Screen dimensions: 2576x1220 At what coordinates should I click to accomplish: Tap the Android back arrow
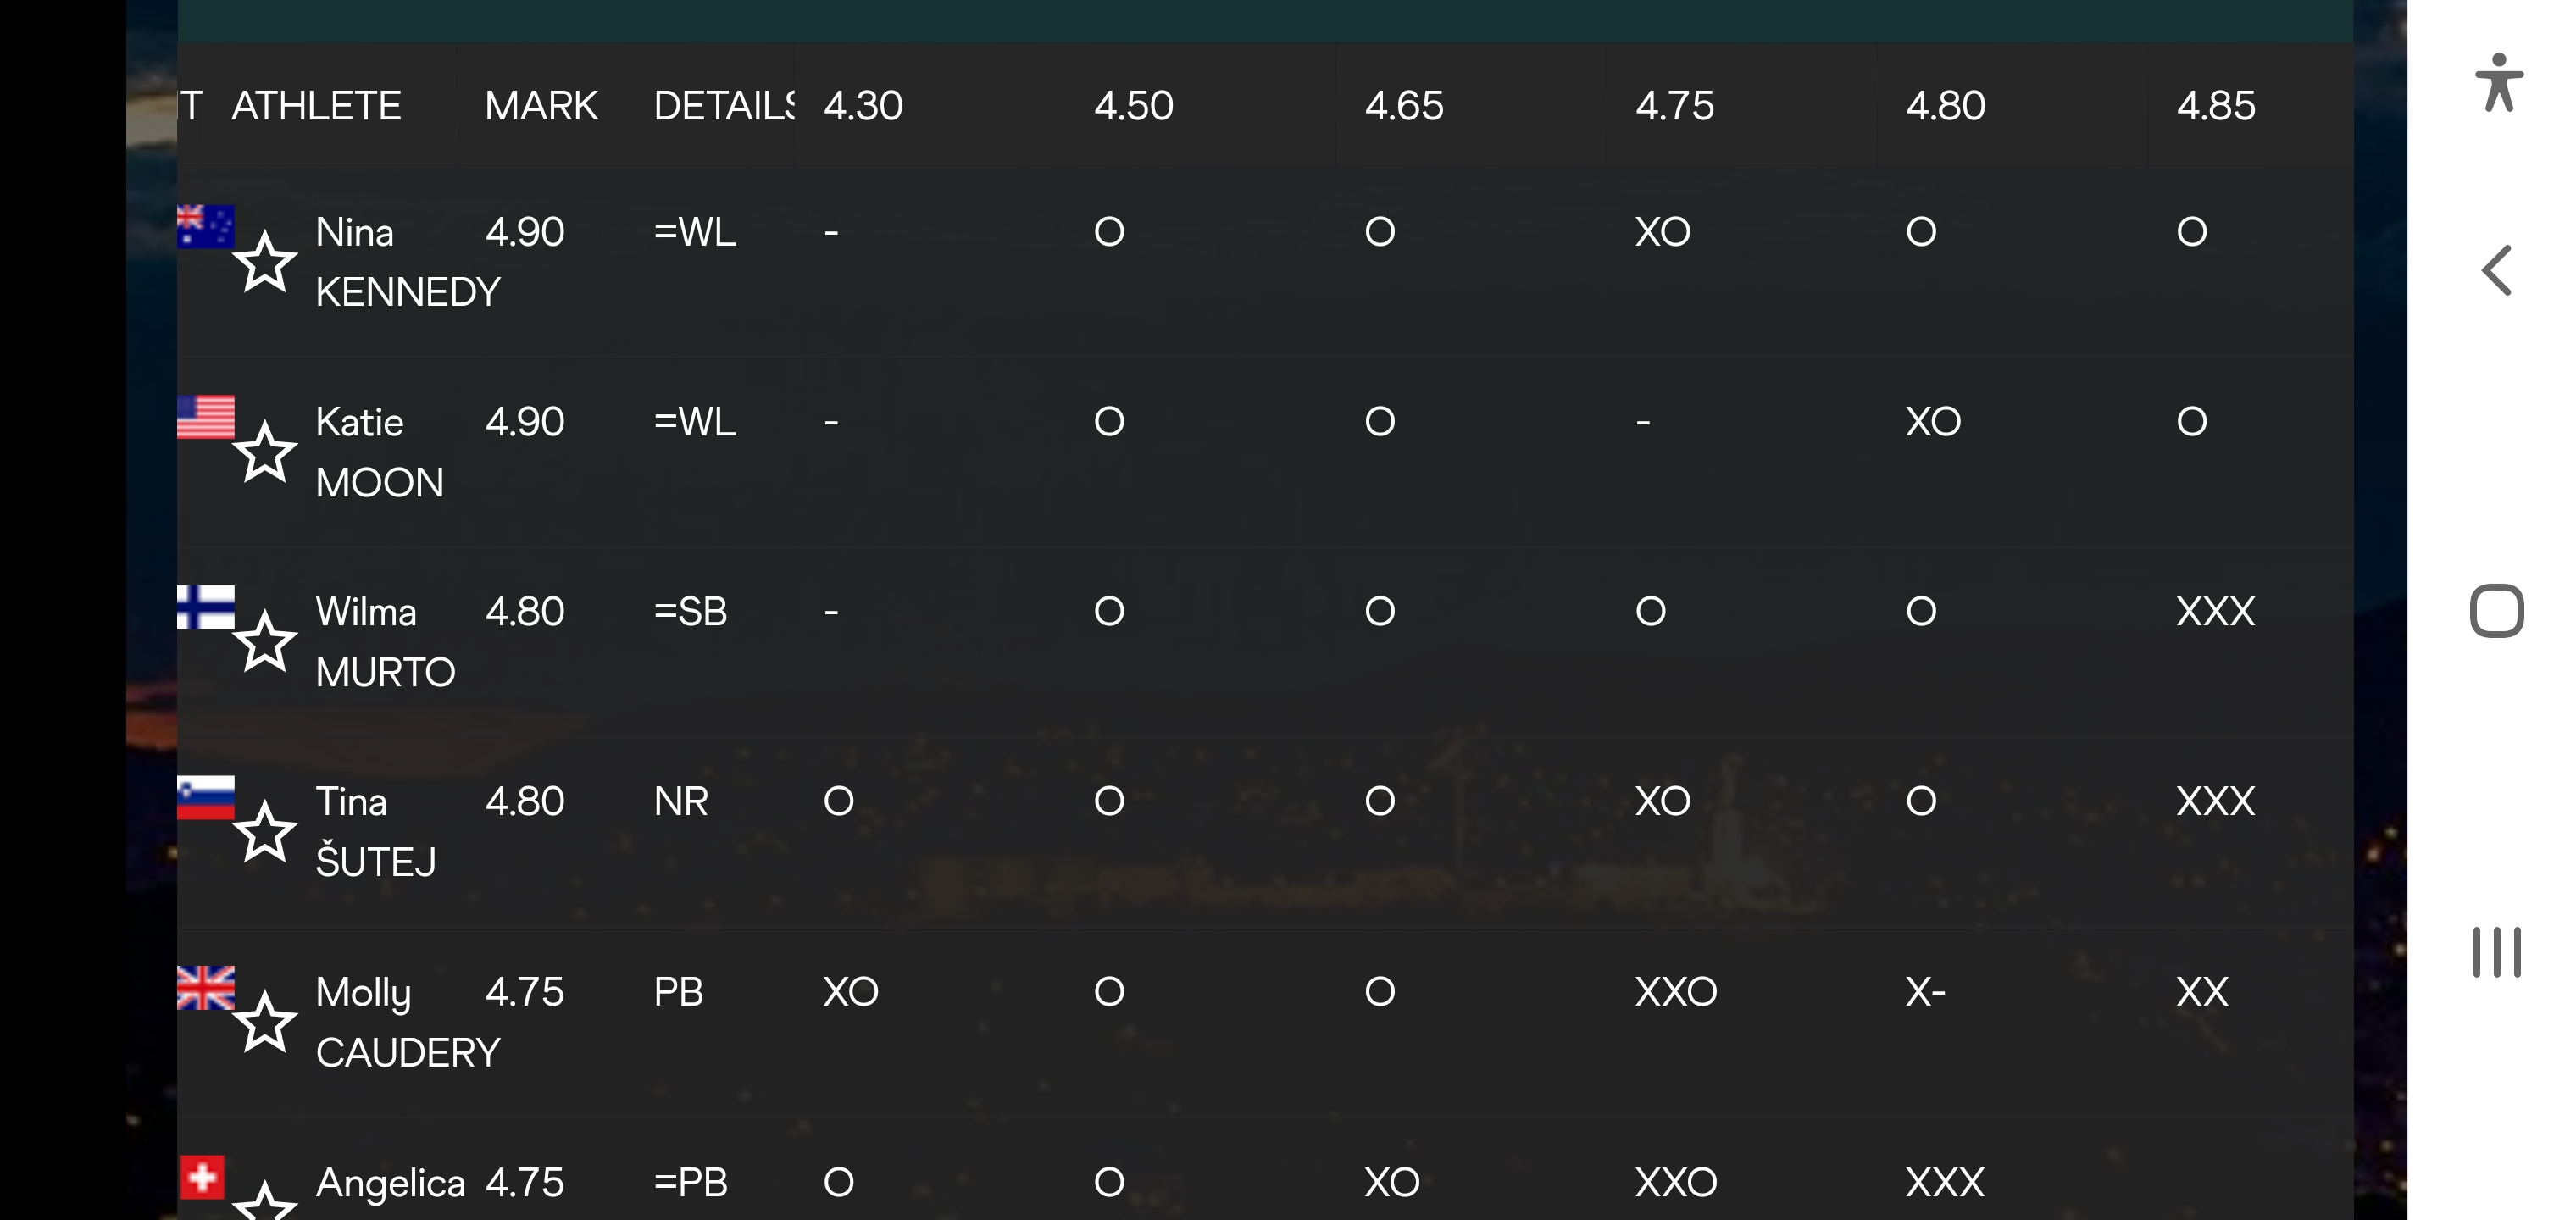pos(2496,270)
